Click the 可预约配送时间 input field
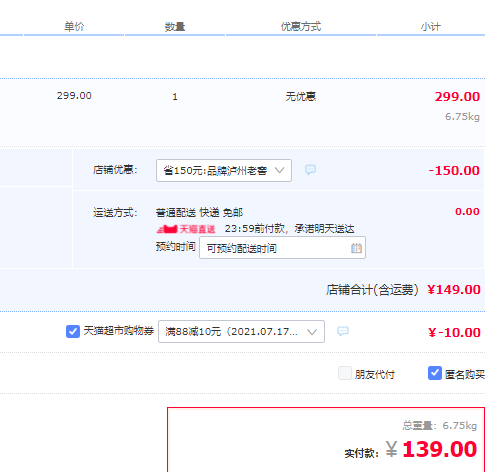 282,248
